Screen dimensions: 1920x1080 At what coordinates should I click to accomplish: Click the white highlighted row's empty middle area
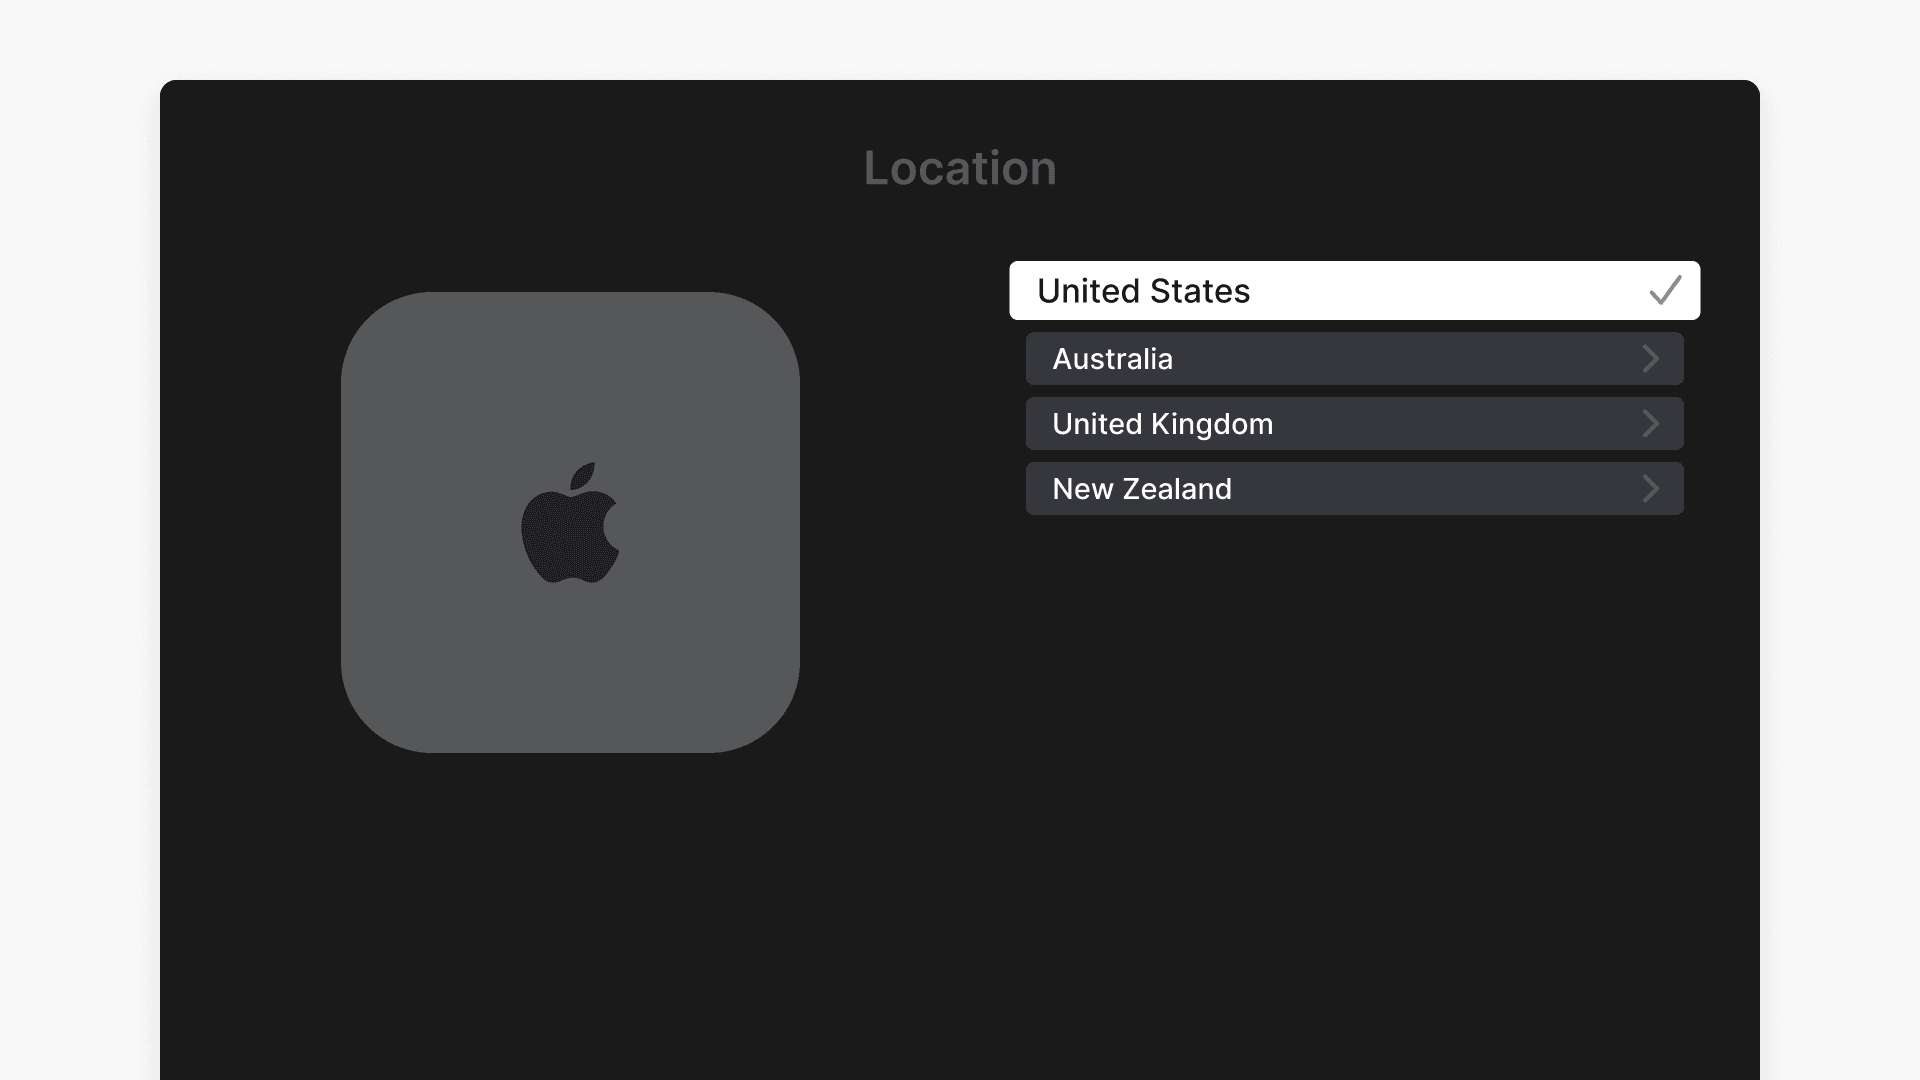tap(1450, 291)
